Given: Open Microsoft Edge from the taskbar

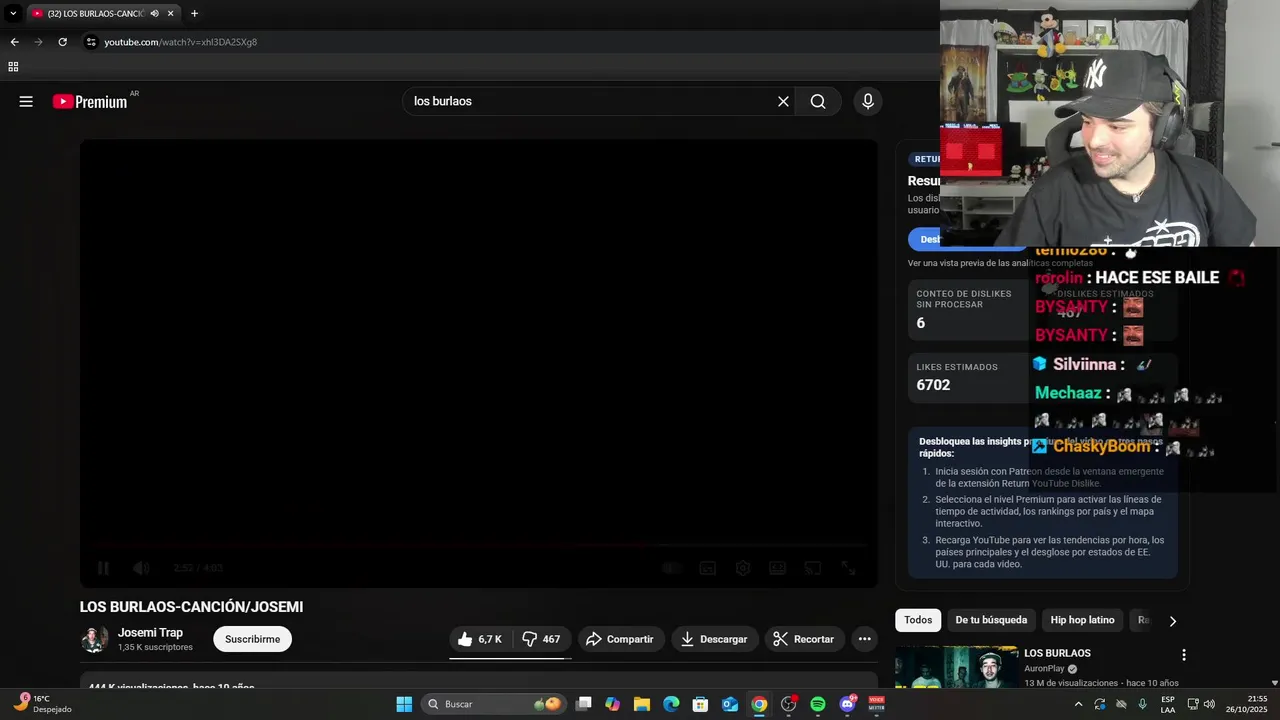Looking at the screenshot, I should 671,704.
